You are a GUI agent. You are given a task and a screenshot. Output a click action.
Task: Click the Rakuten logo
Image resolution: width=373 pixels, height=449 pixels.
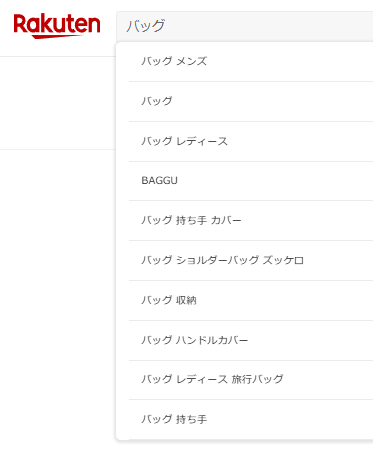57,26
